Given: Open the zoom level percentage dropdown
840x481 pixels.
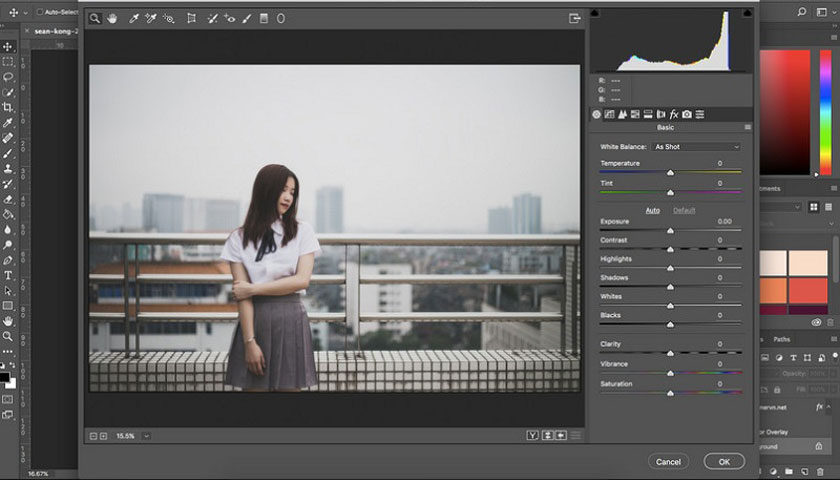Looking at the screenshot, I should (147, 436).
